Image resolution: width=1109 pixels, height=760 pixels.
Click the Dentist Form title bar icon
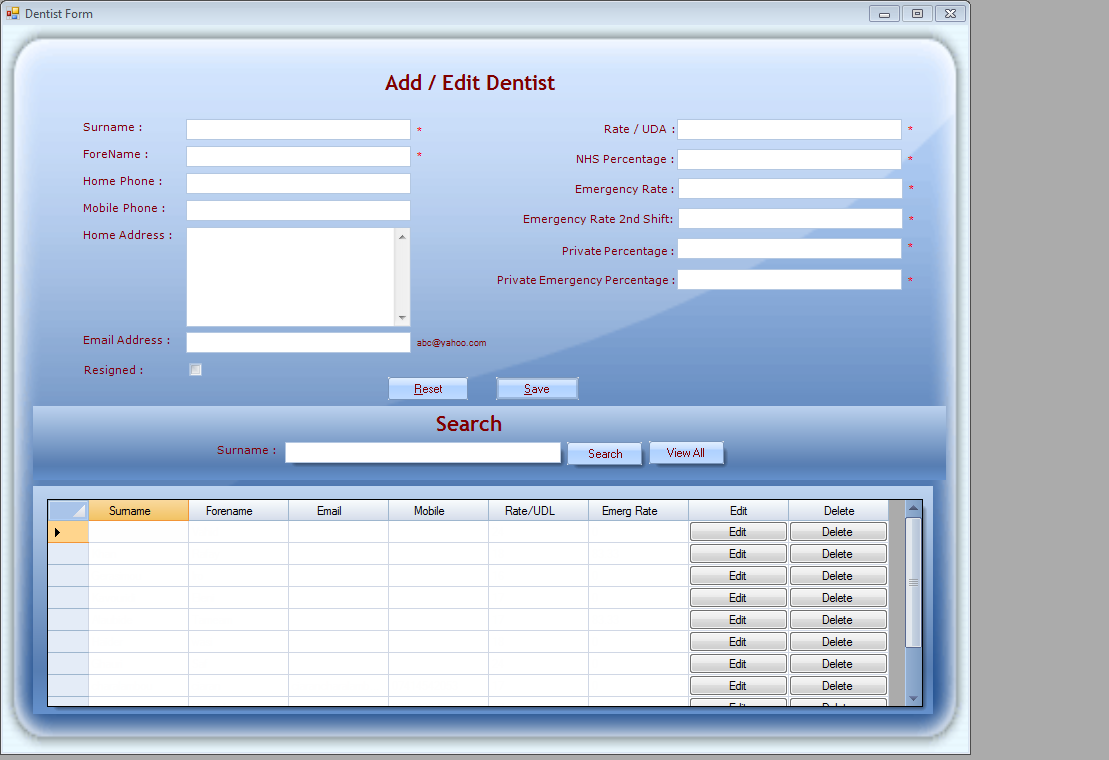[13, 13]
